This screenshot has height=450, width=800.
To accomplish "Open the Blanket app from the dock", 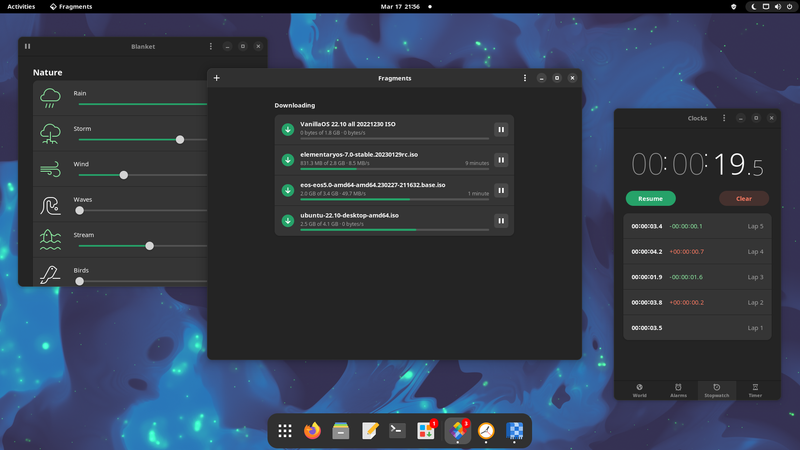I will click(514, 431).
